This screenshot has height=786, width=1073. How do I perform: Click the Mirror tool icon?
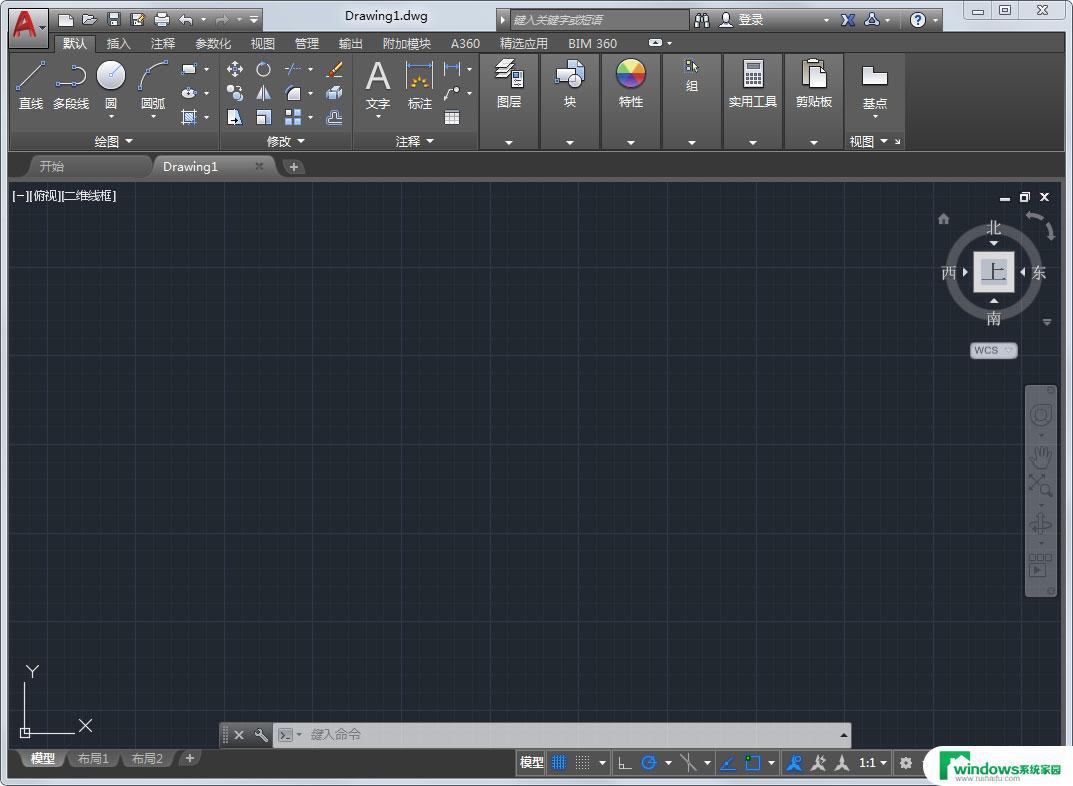pyautogui.click(x=263, y=93)
